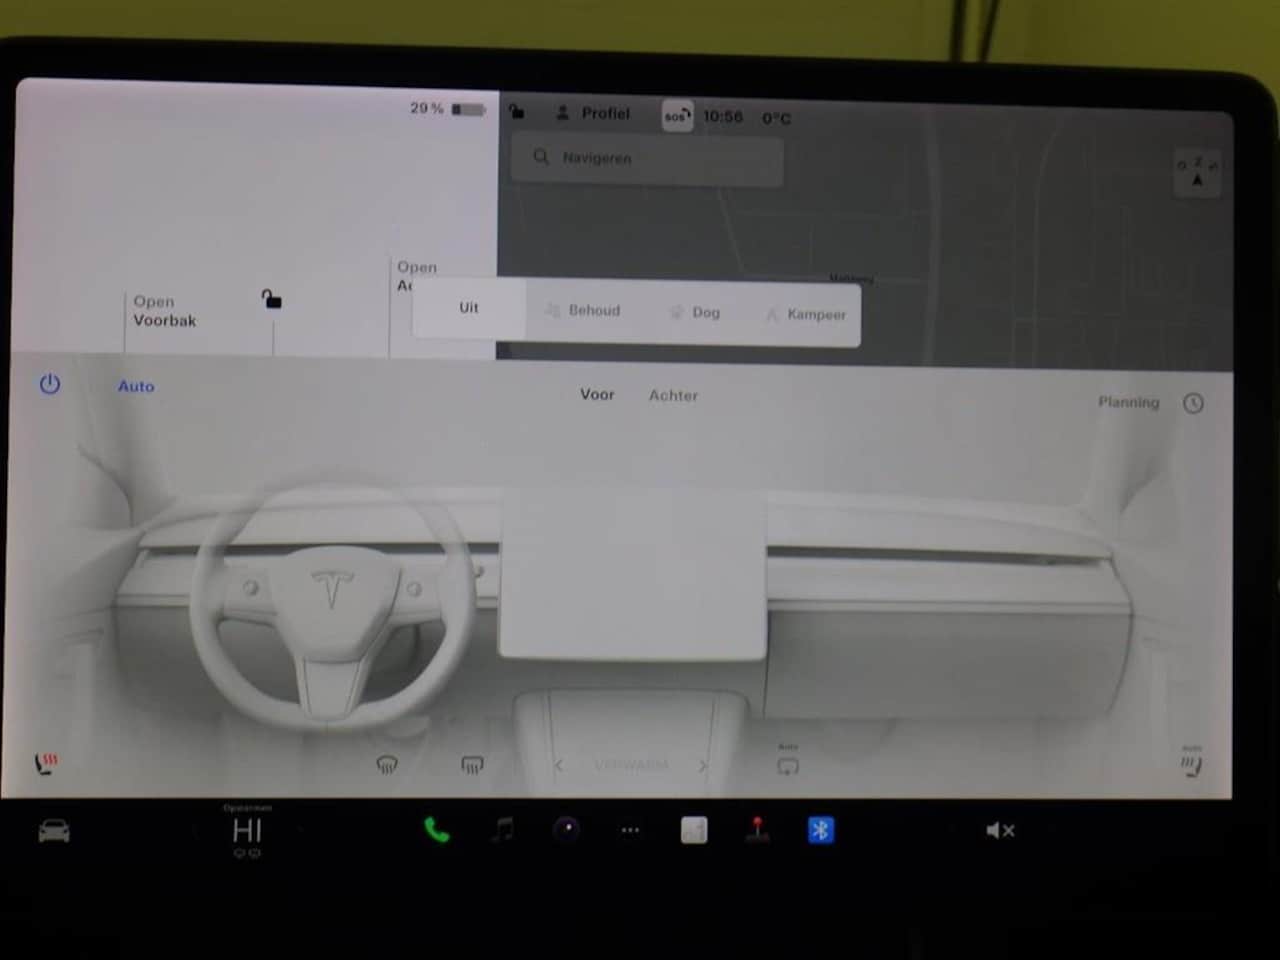
Task: Toggle Auto climate mode
Action: [136, 387]
